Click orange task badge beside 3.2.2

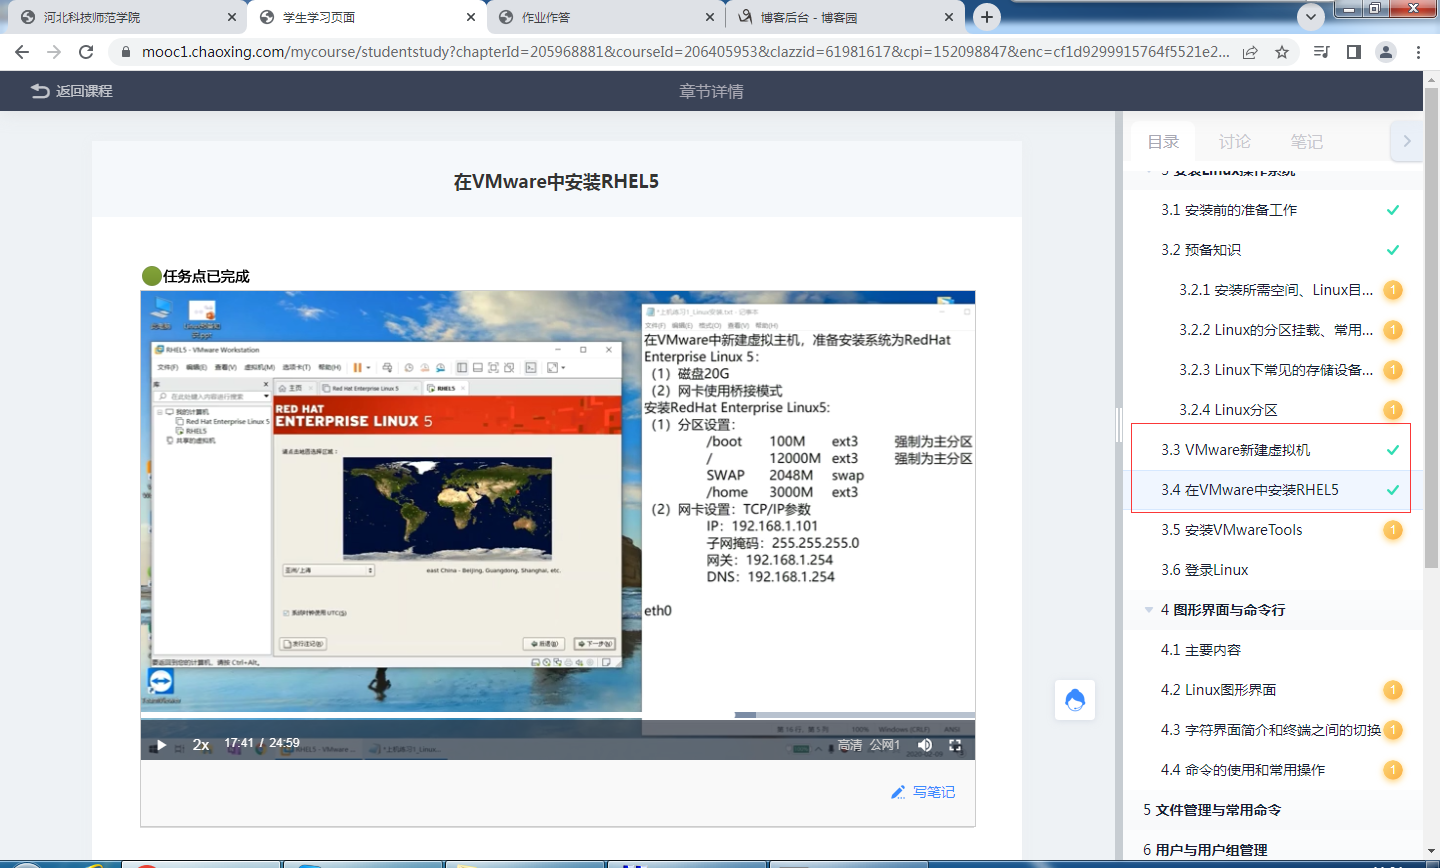pyautogui.click(x=1393, y=330)
